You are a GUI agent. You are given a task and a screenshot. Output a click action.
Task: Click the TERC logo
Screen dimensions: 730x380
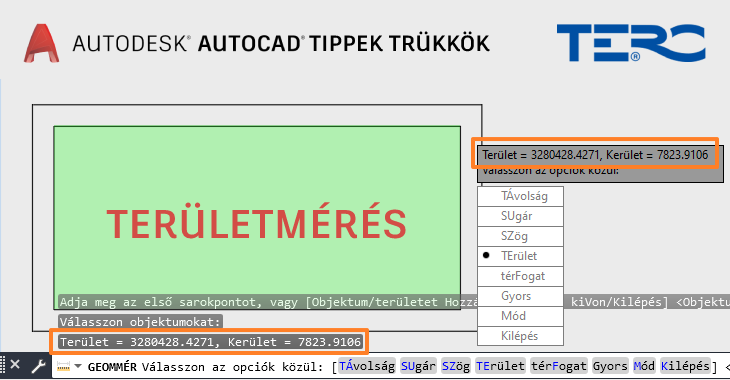coord(631,43)
